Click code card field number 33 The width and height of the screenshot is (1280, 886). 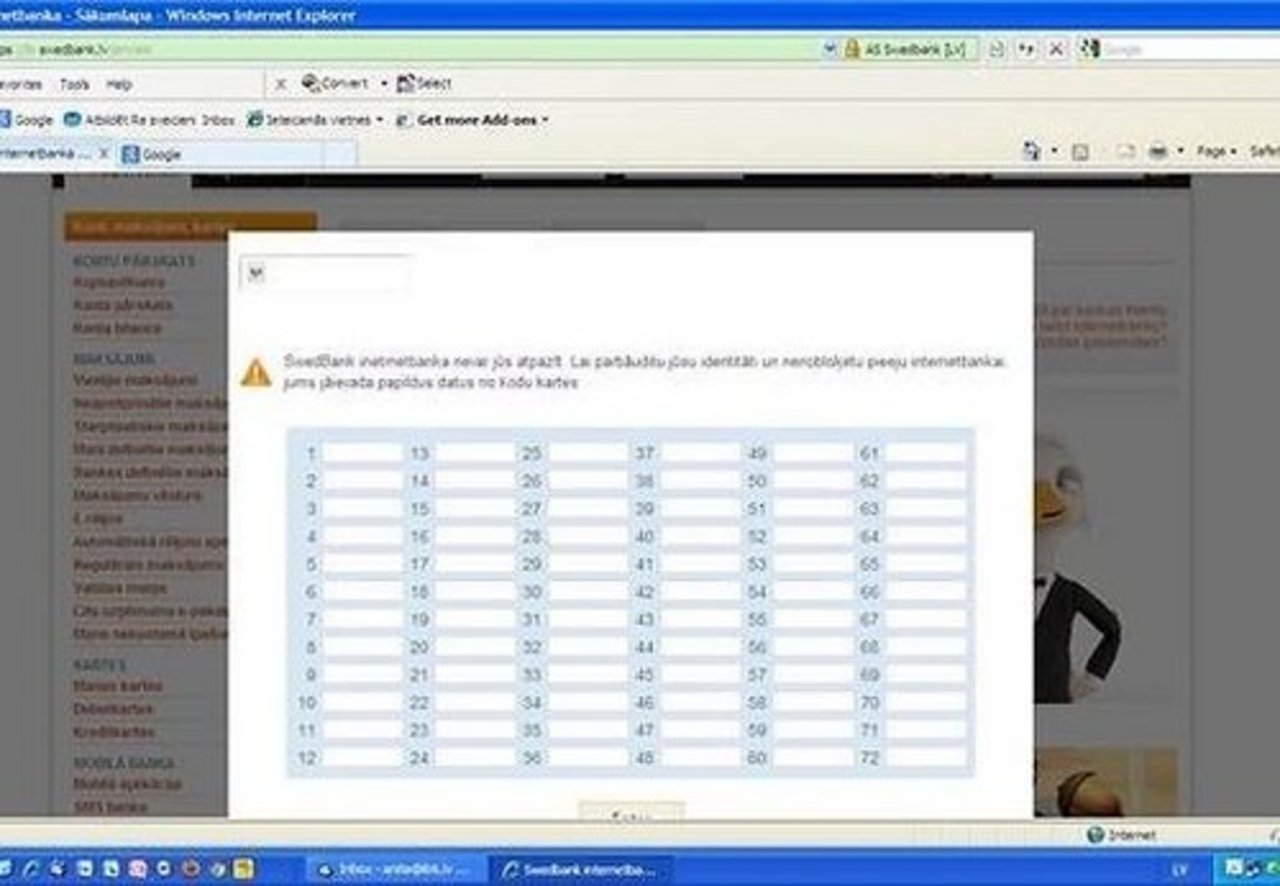pyautogui.click(x=587, y=675)
